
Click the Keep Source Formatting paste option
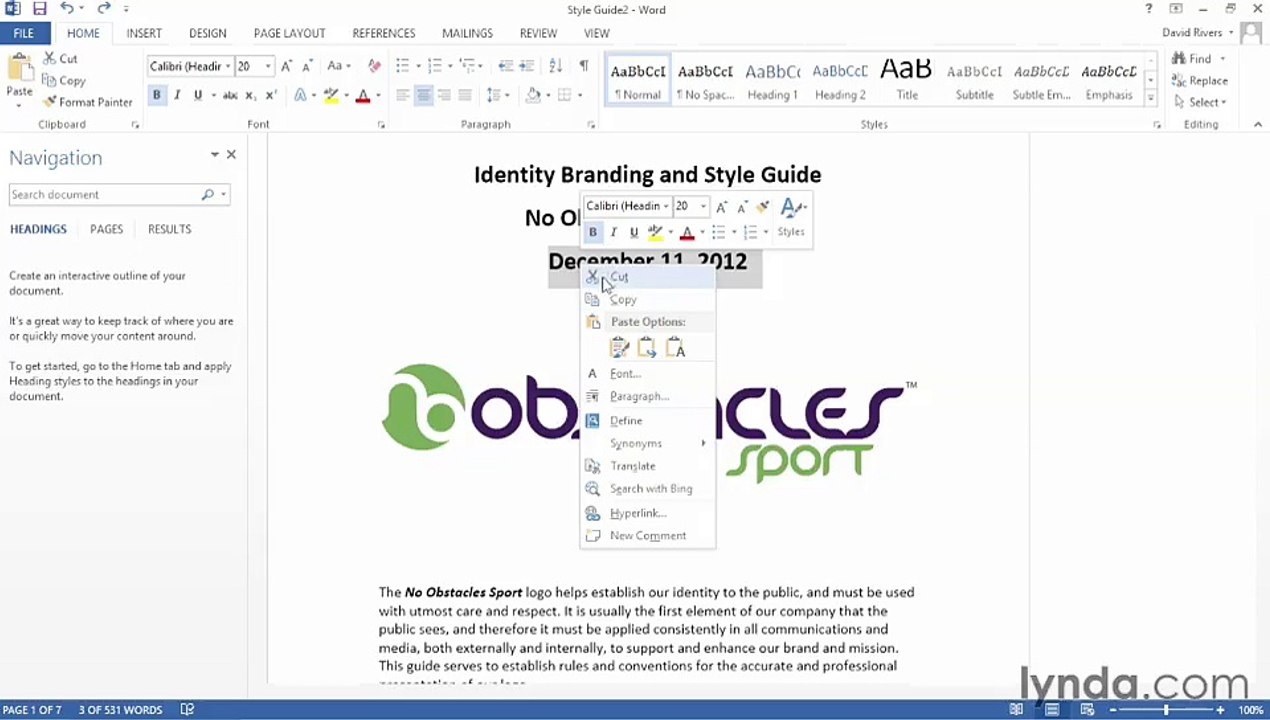pyautogui.click(x=619, y=348)
